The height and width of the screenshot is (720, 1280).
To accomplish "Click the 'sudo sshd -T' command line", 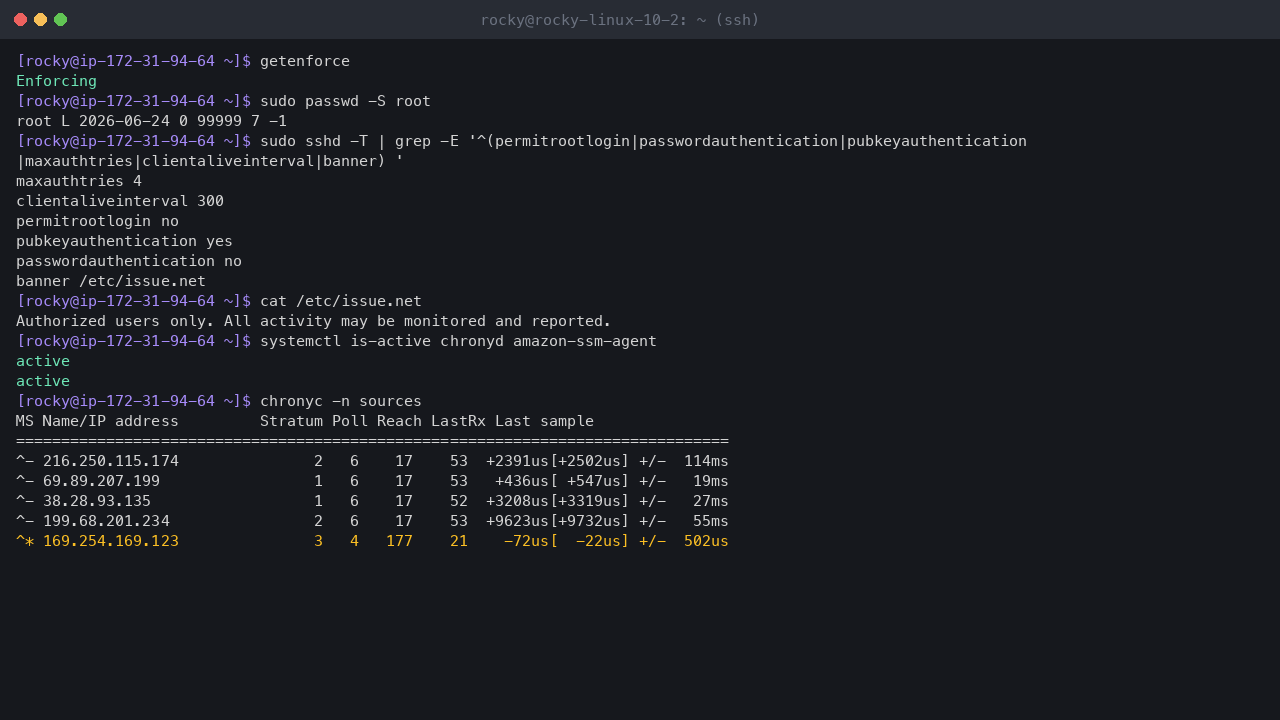I will point(643,141).
